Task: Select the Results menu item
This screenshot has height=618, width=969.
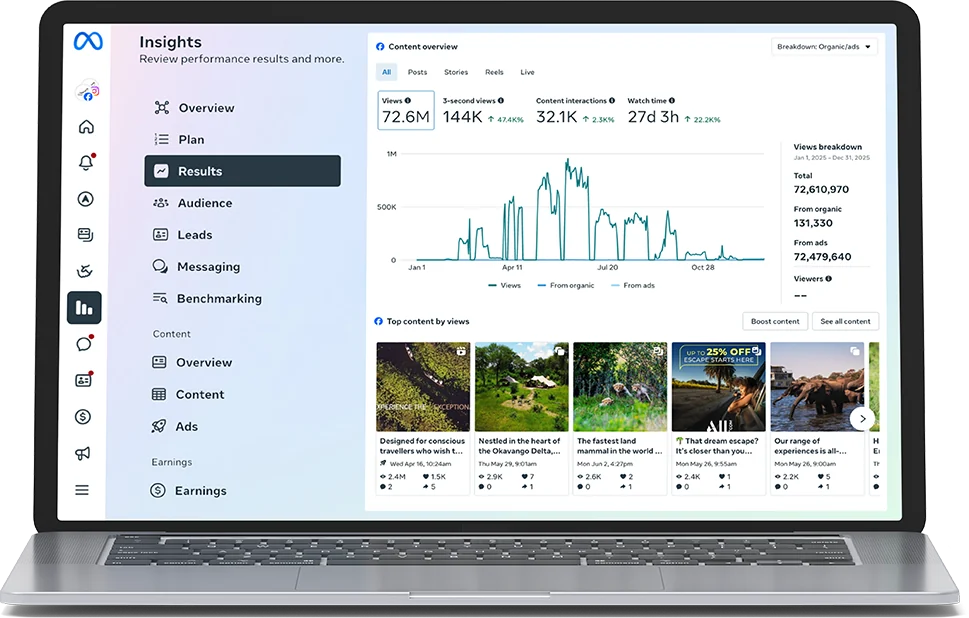Action: pos(242,171)
